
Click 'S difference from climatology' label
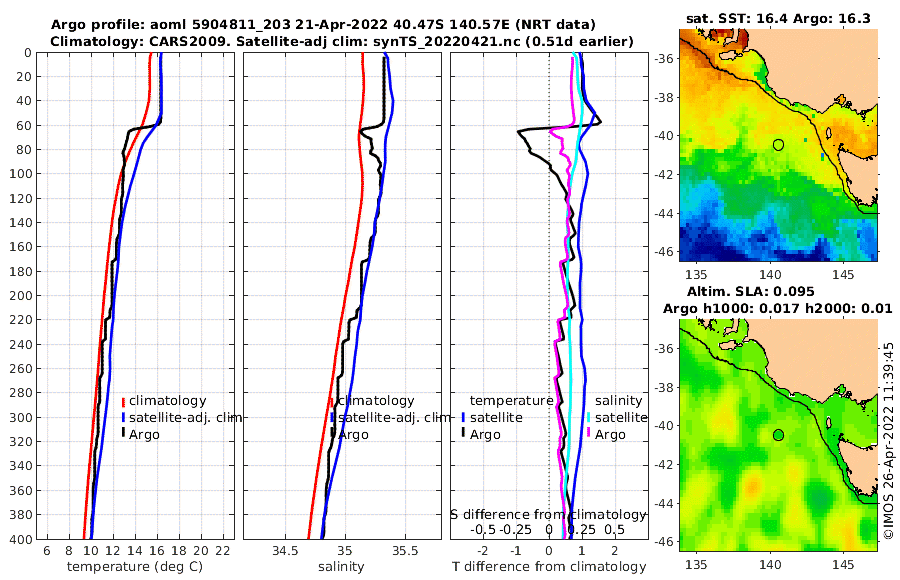coord(549,515)
